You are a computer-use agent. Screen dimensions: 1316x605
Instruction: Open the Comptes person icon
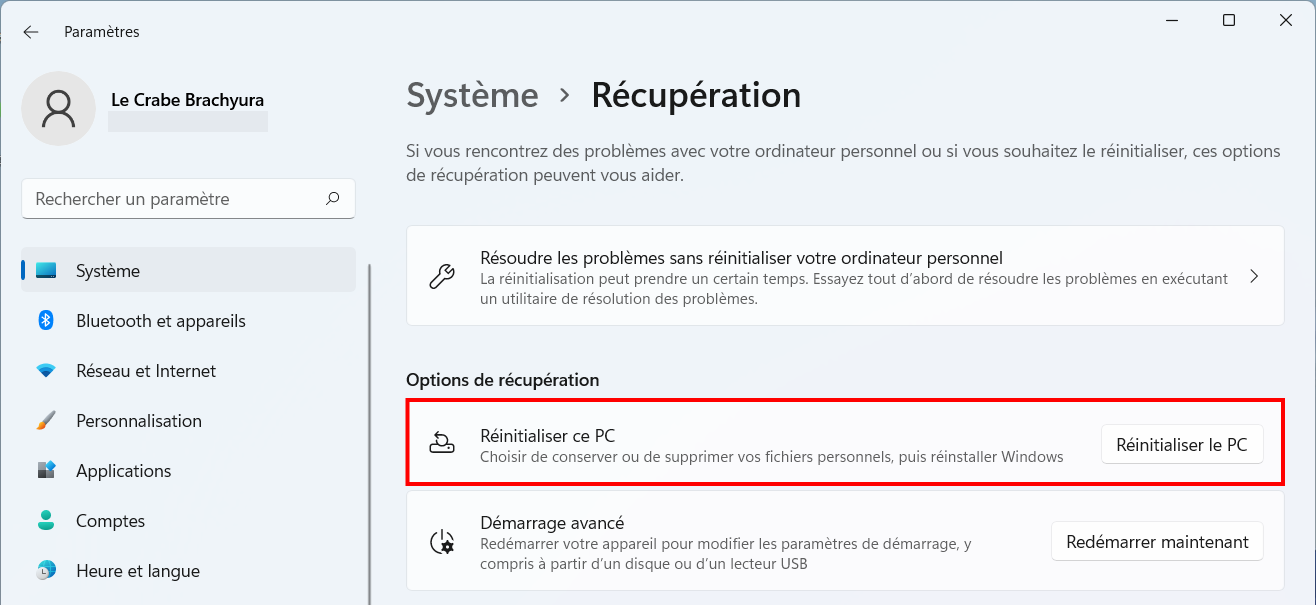tap(46, 520)
